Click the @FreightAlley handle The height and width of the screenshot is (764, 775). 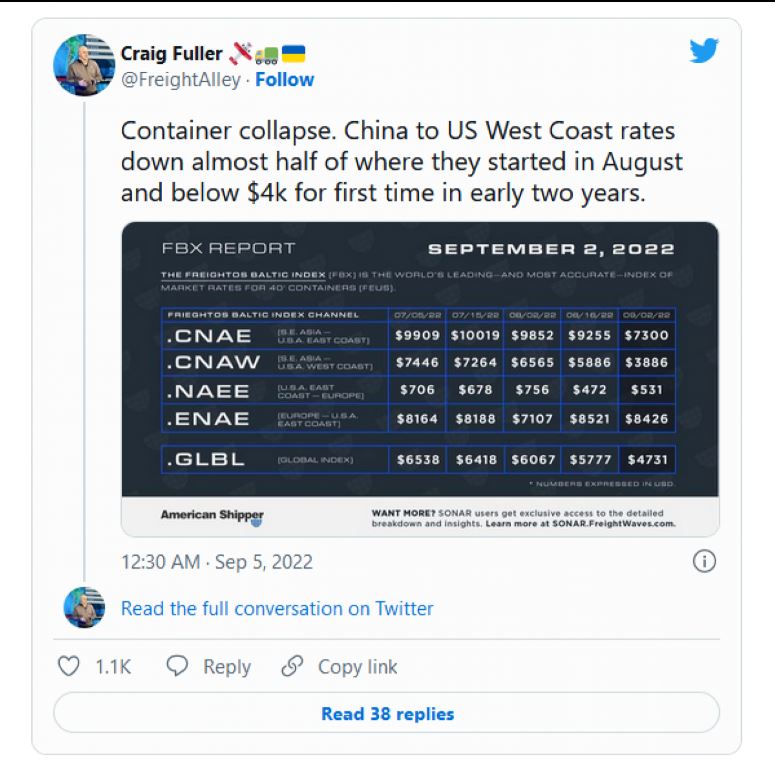[181, 80]
